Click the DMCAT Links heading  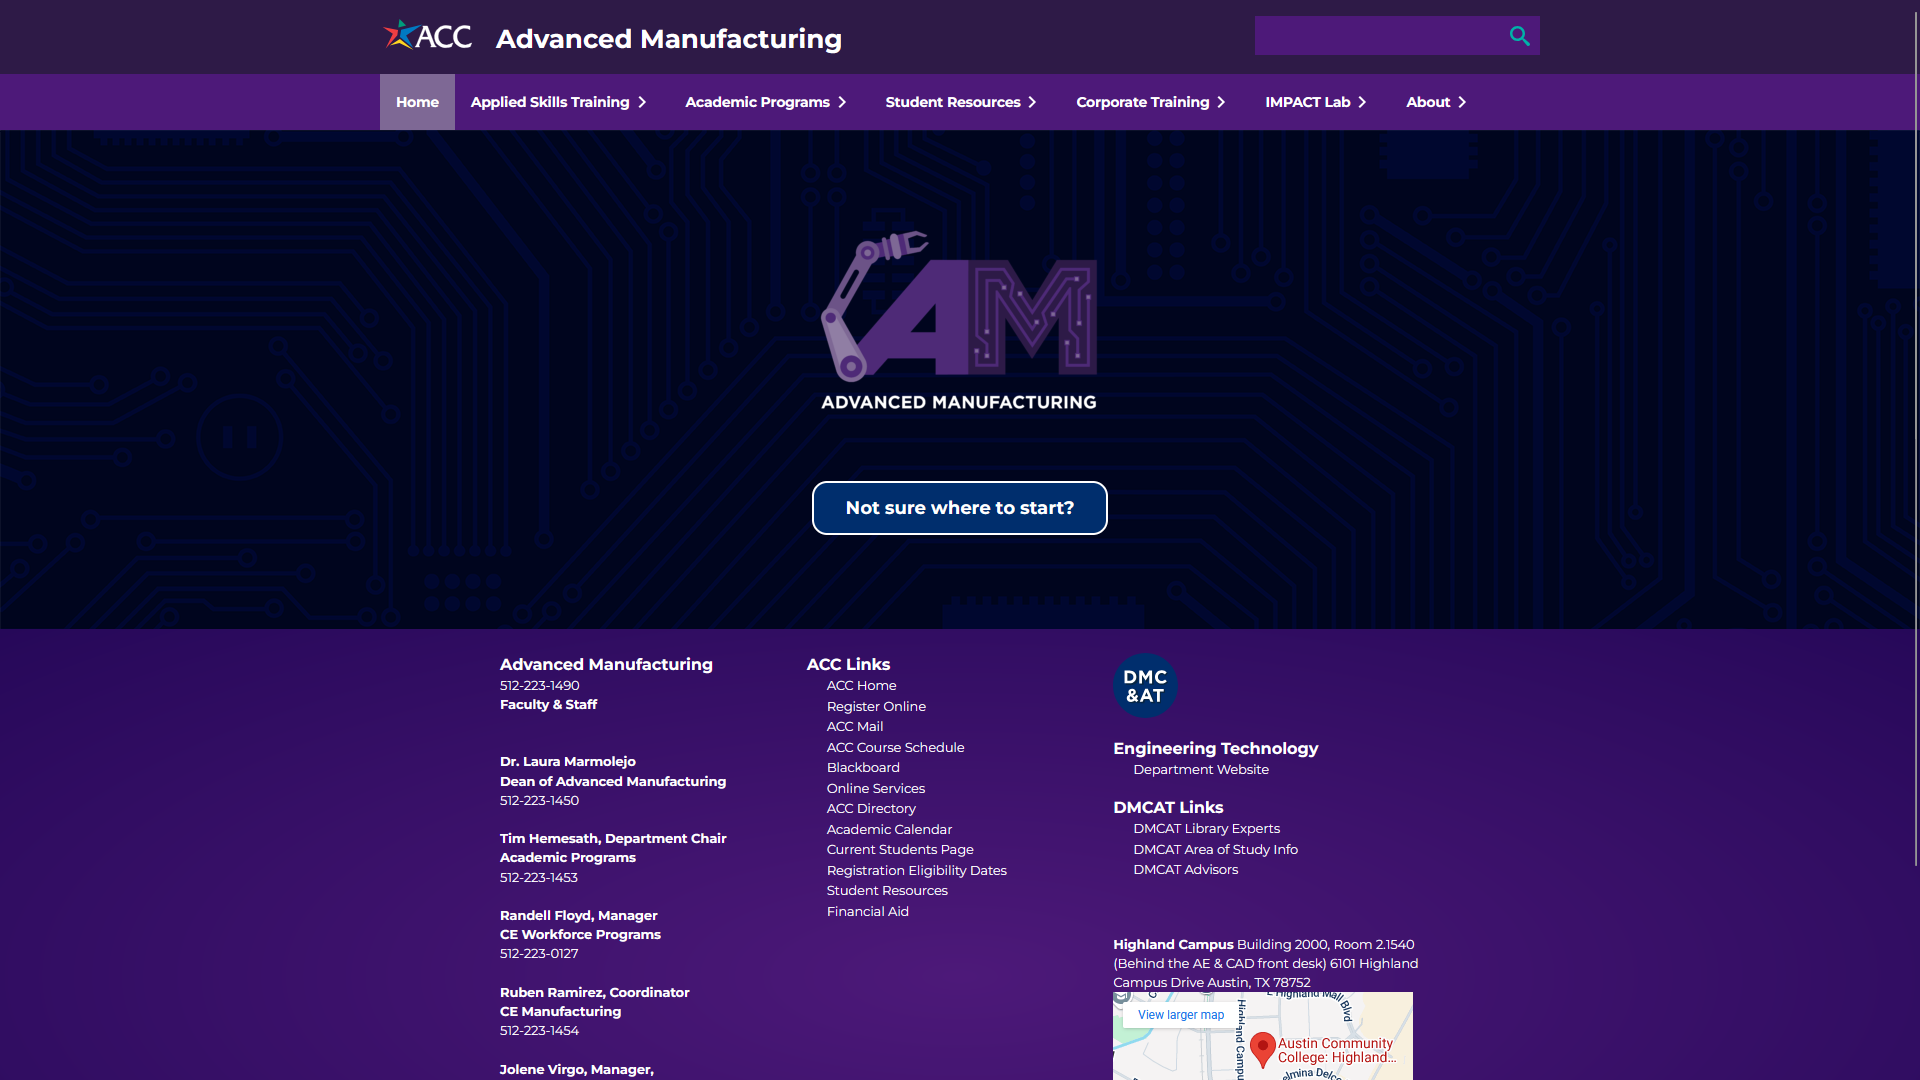click(x=1168, y=808)
